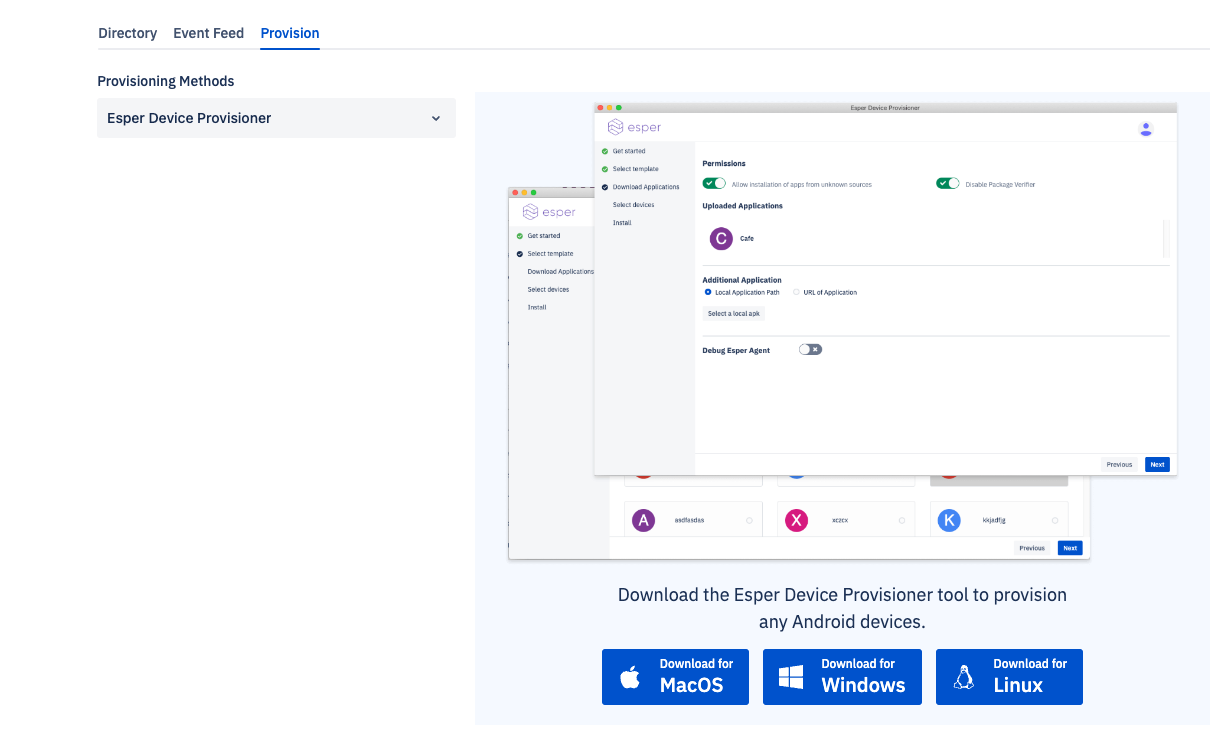Switch to the Event Feed tab
This screenshot has width=1210, height=753.
(x=208, y=33)
